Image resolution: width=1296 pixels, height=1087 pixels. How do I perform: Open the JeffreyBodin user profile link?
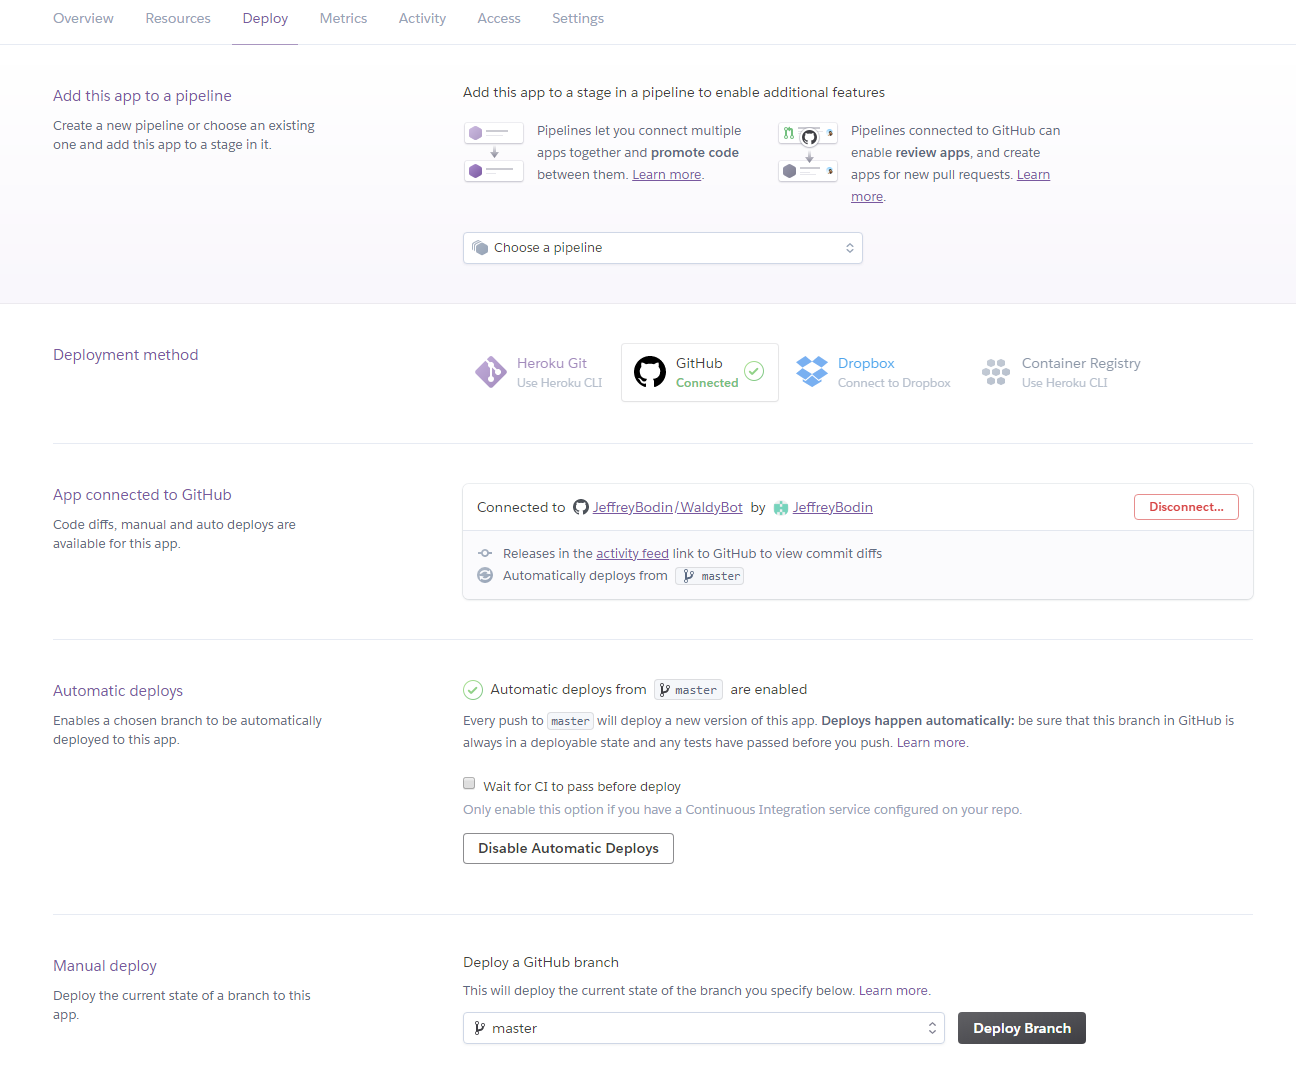832,508
